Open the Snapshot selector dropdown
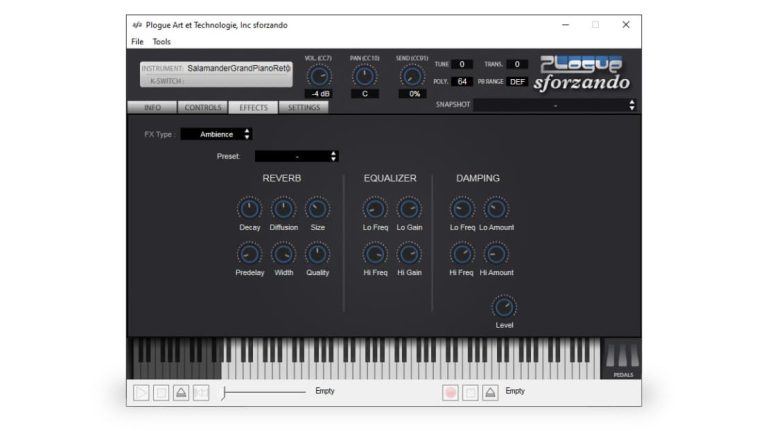The height and width of the screenshot is (431, 768). 555,105
